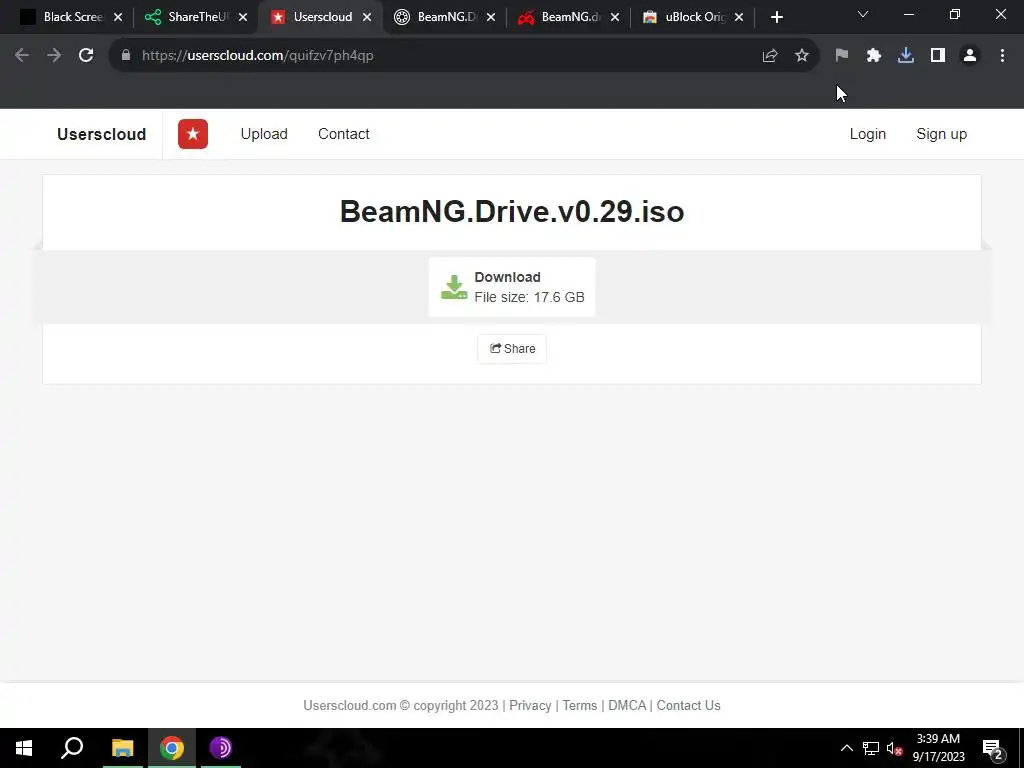
Task: Click the Sign up link
Action: click(941, 134)
